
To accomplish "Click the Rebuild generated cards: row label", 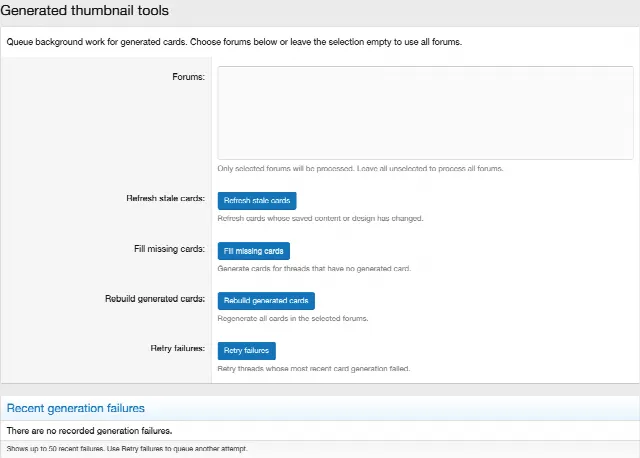I will click(x=155, y=299).
